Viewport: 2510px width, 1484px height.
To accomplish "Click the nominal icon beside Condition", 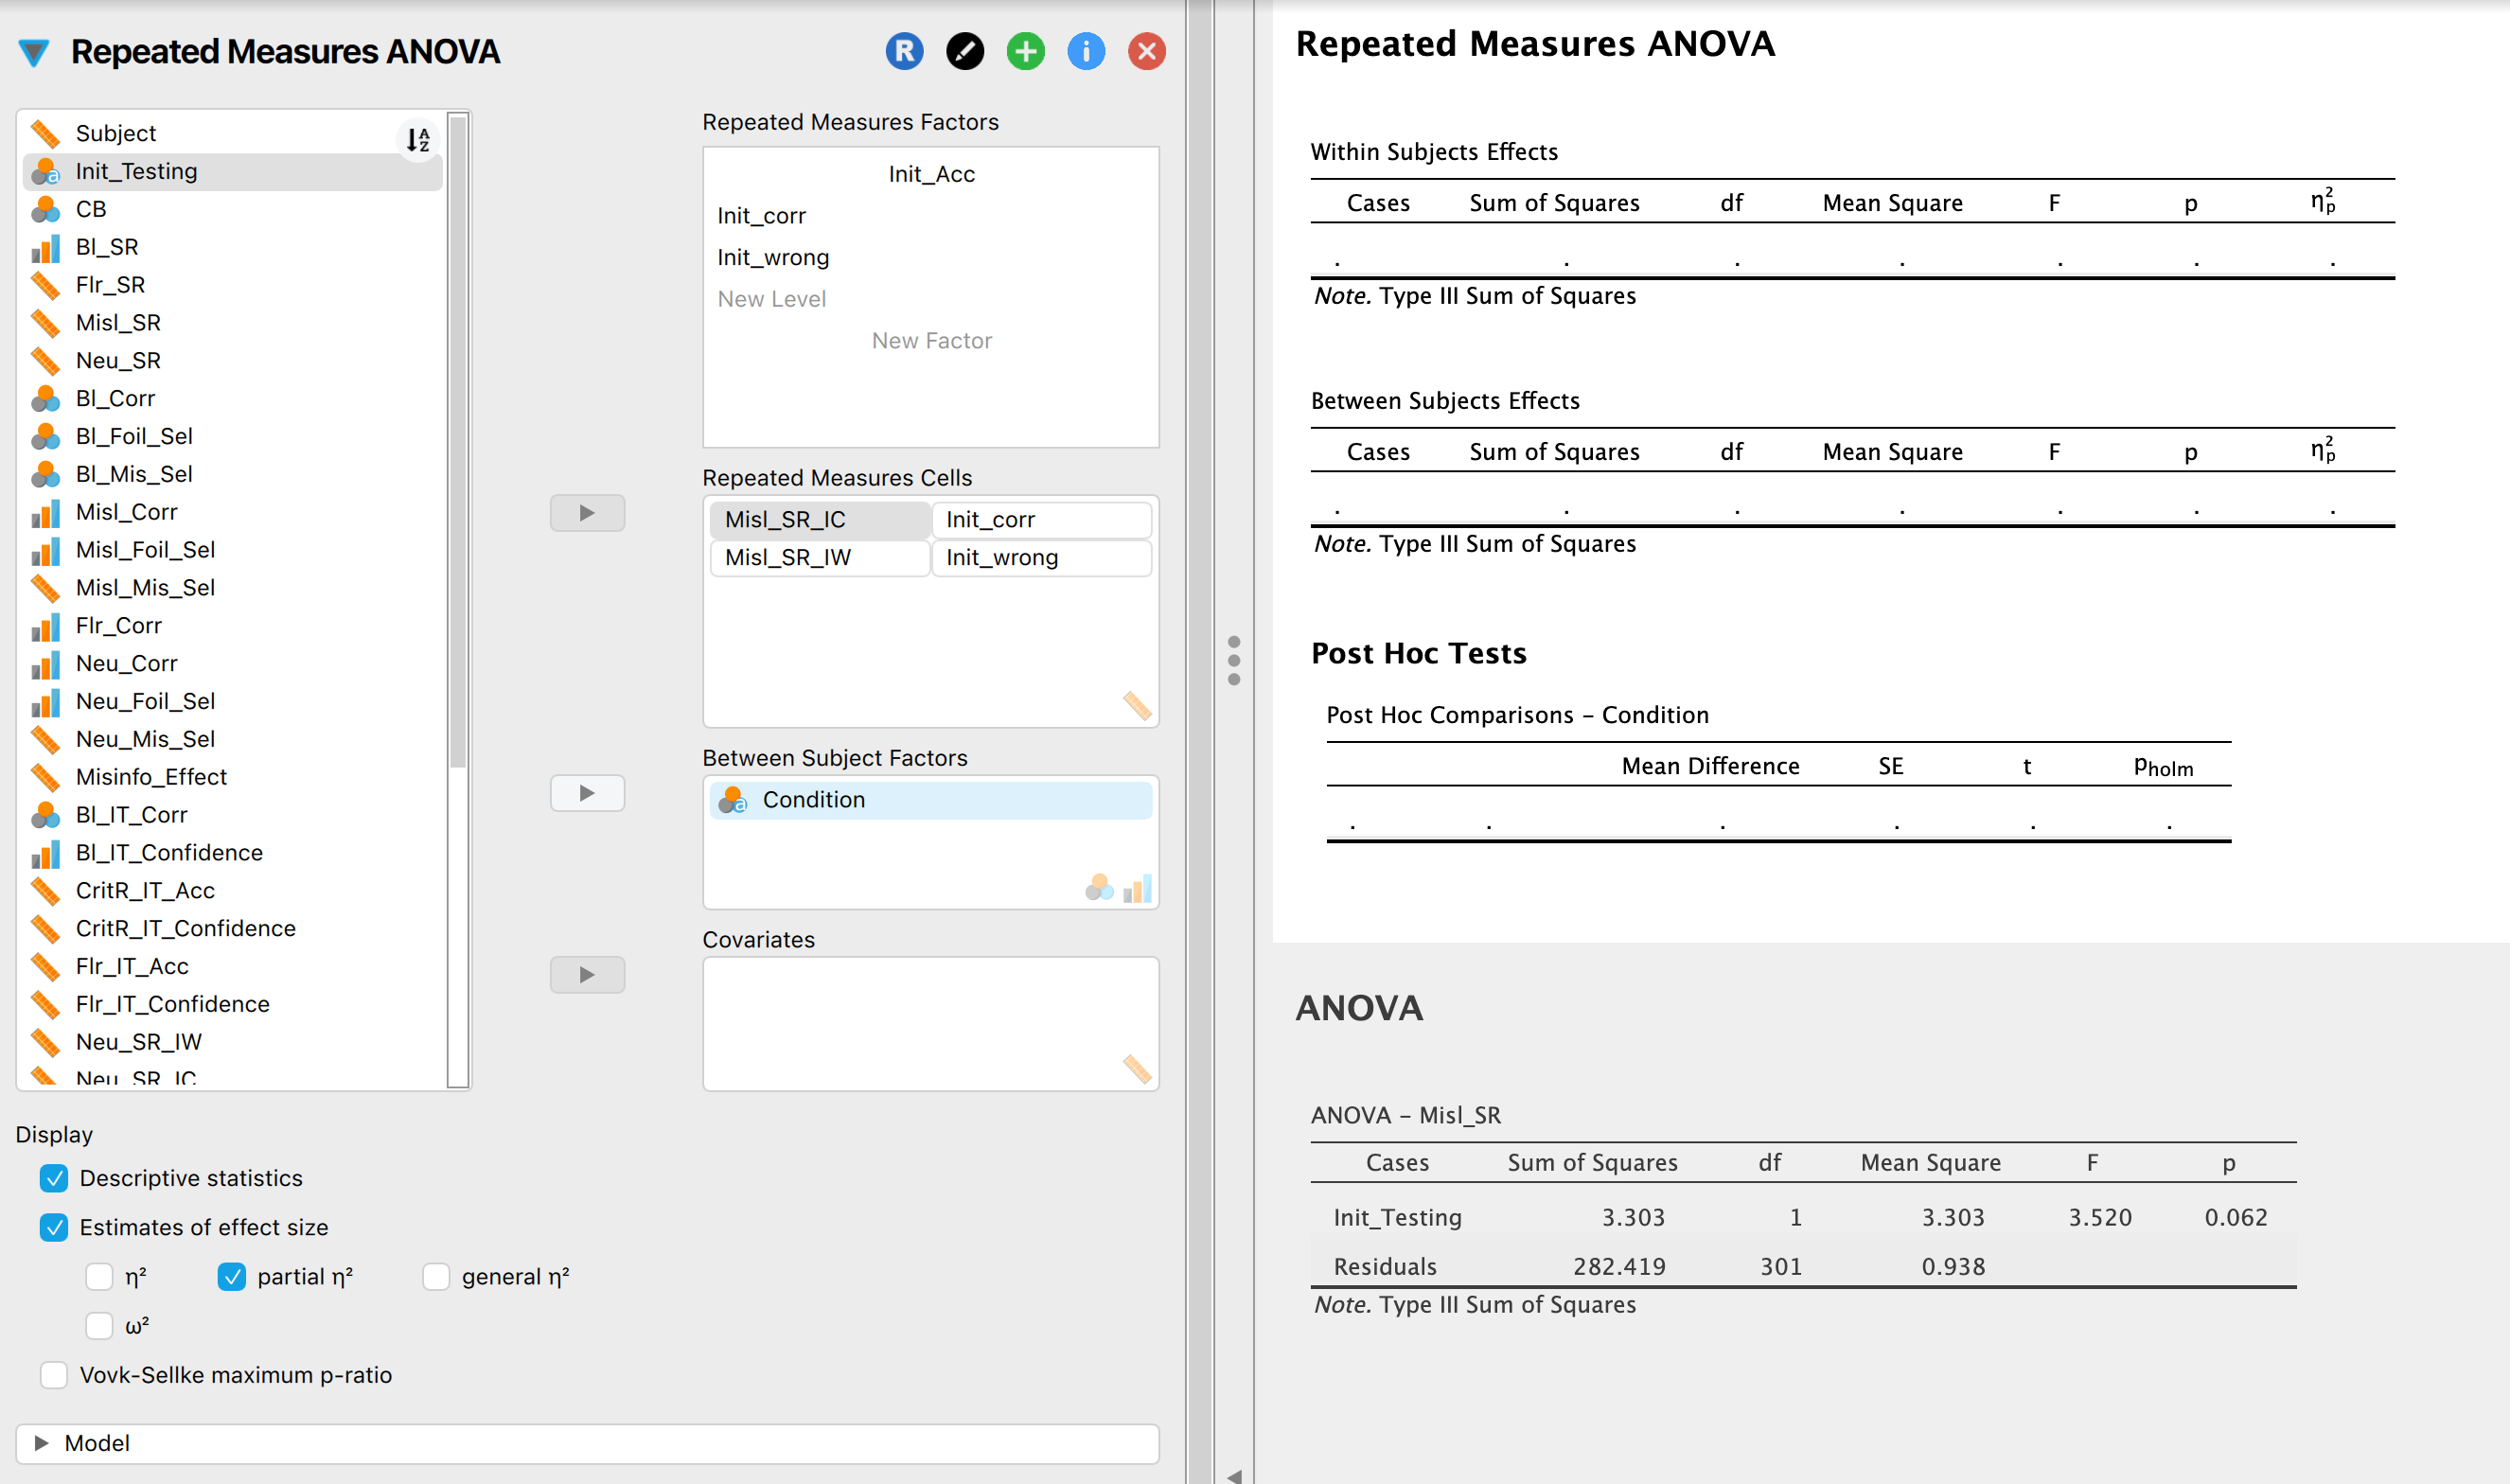I will 734,799.
